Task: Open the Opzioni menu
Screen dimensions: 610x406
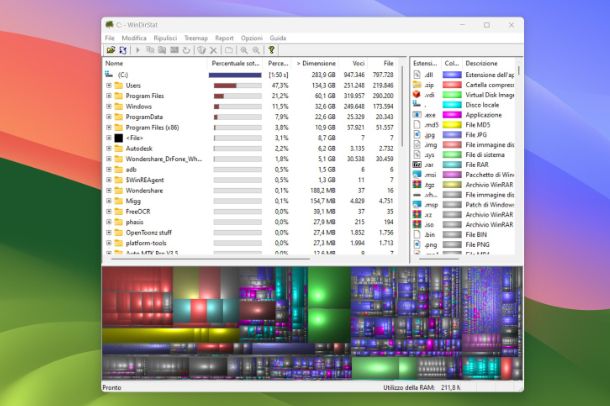Action: point(252,38)
